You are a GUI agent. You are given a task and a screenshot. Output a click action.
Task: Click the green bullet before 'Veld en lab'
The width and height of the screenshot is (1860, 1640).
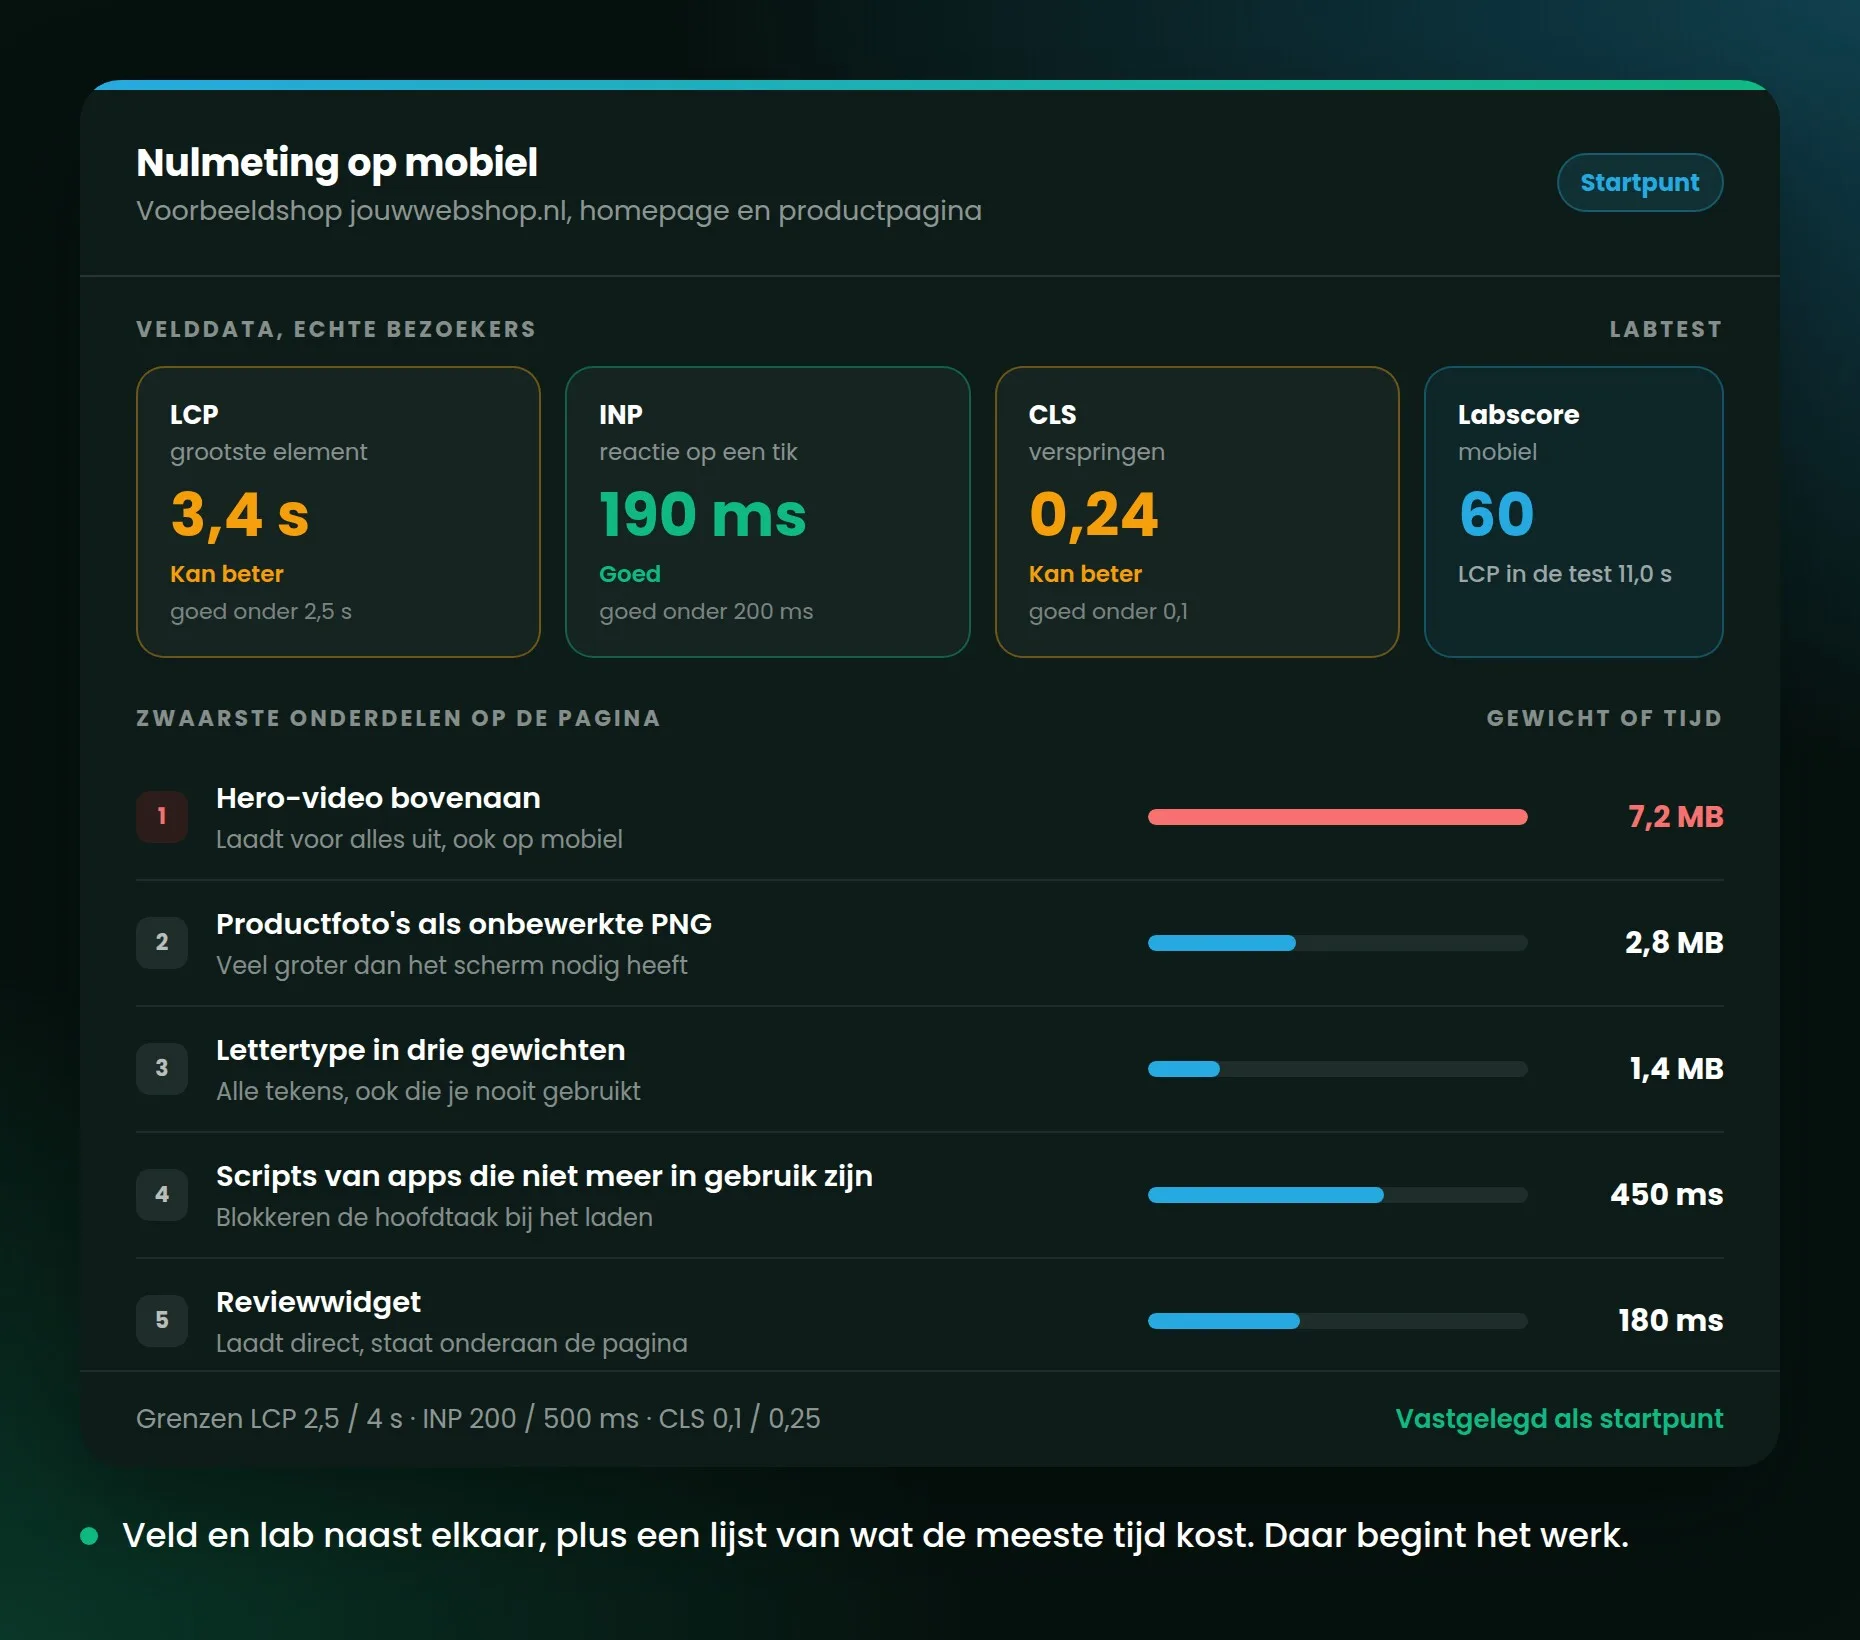(x=89, y=1536)
